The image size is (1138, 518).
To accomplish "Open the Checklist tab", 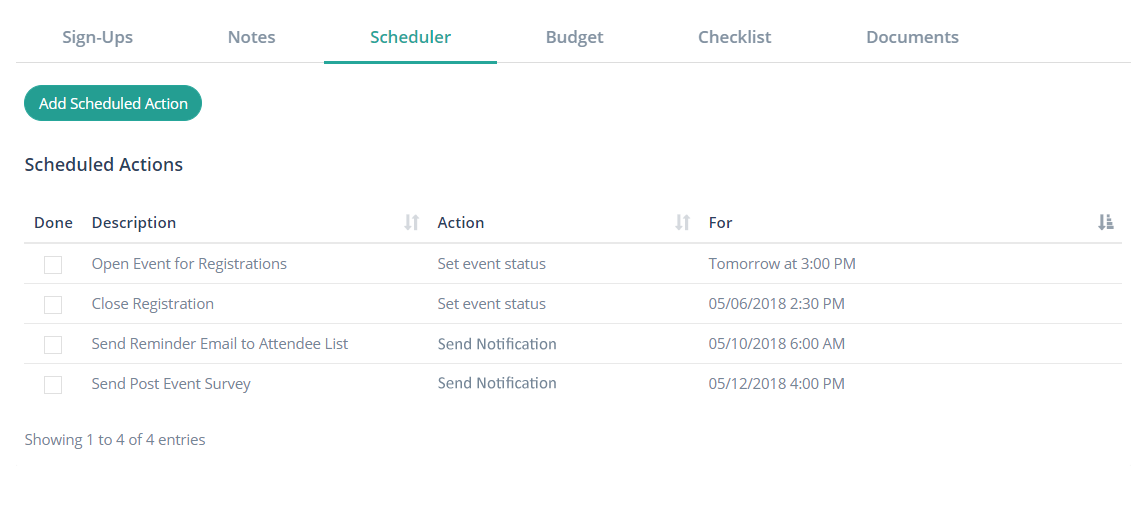I will tap(734, 37).
